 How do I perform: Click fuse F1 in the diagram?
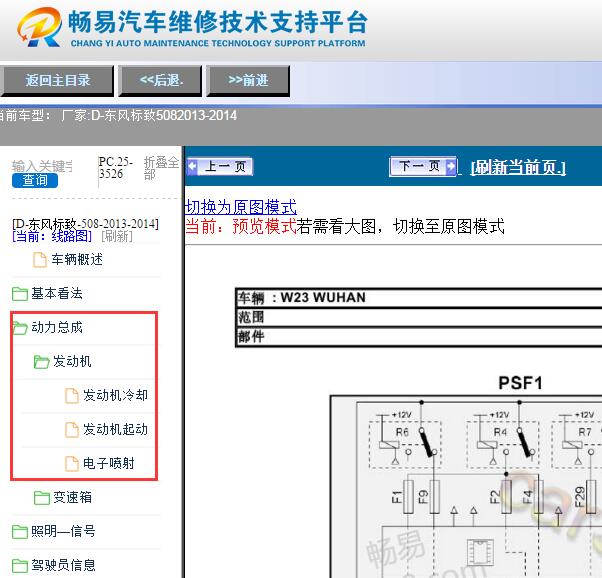click(x=408, y=496)
